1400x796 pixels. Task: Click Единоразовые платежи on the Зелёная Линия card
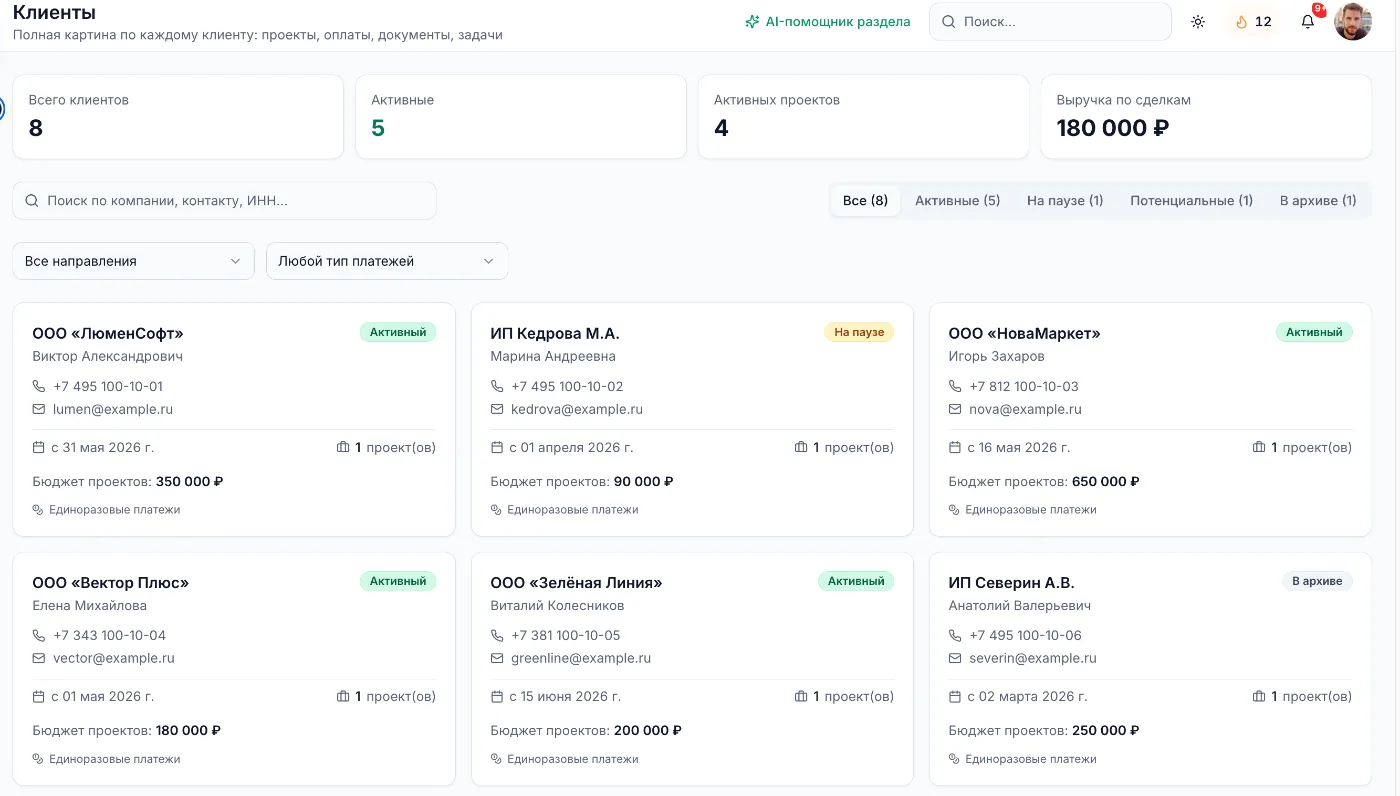[573, 759]
